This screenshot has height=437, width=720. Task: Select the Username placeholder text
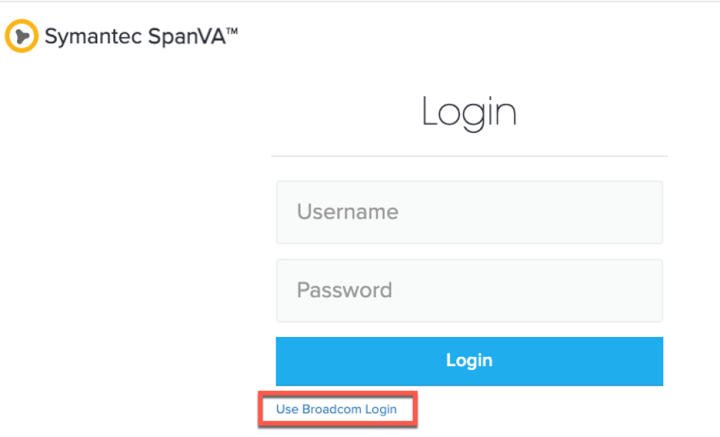coord(348,212)
